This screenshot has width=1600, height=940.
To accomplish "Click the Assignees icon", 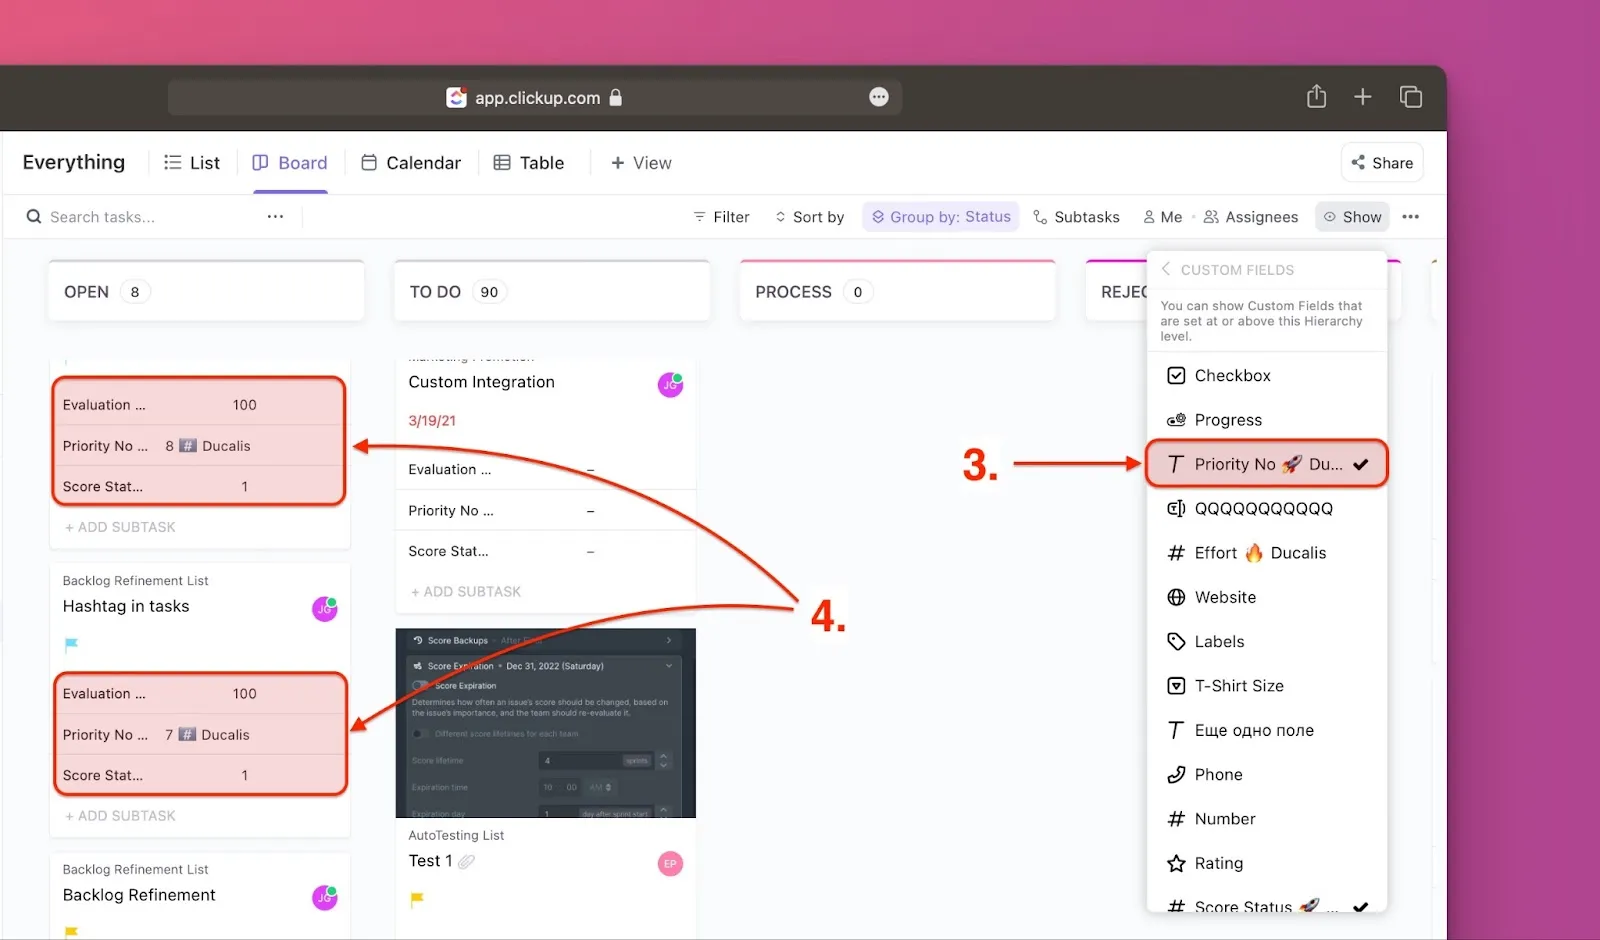I will click(1210, 217).
